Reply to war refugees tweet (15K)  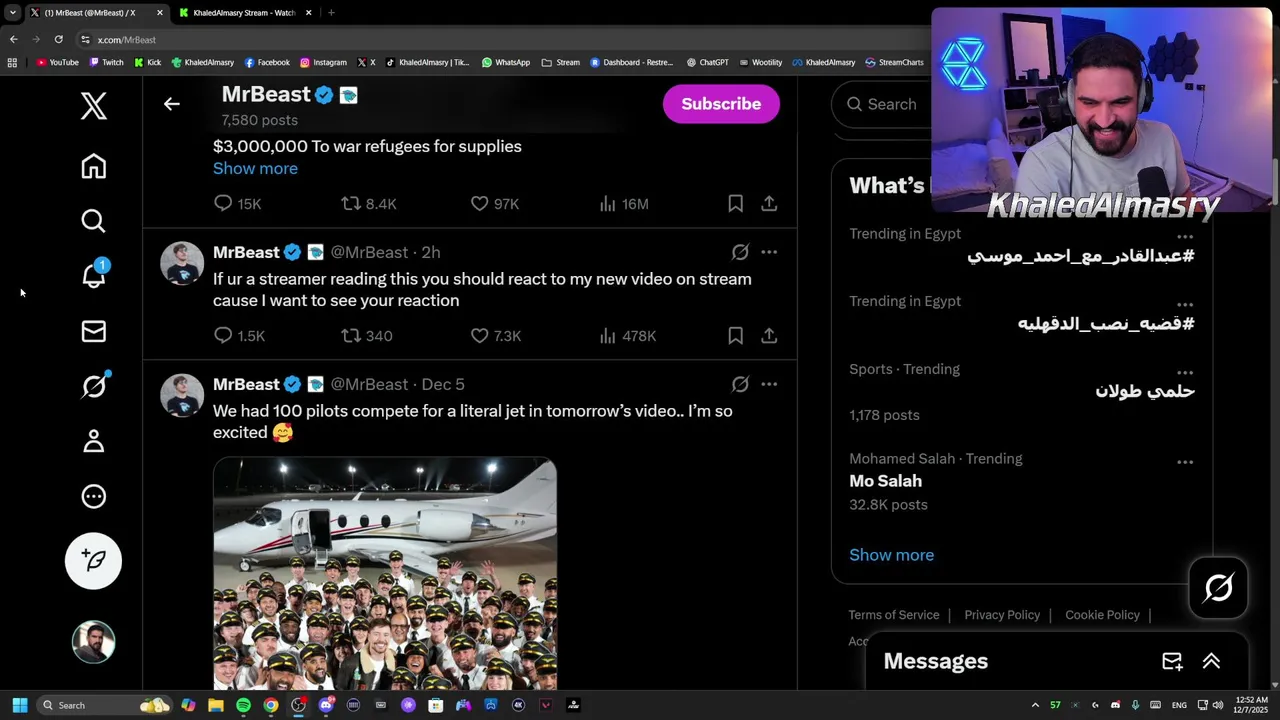237,204
